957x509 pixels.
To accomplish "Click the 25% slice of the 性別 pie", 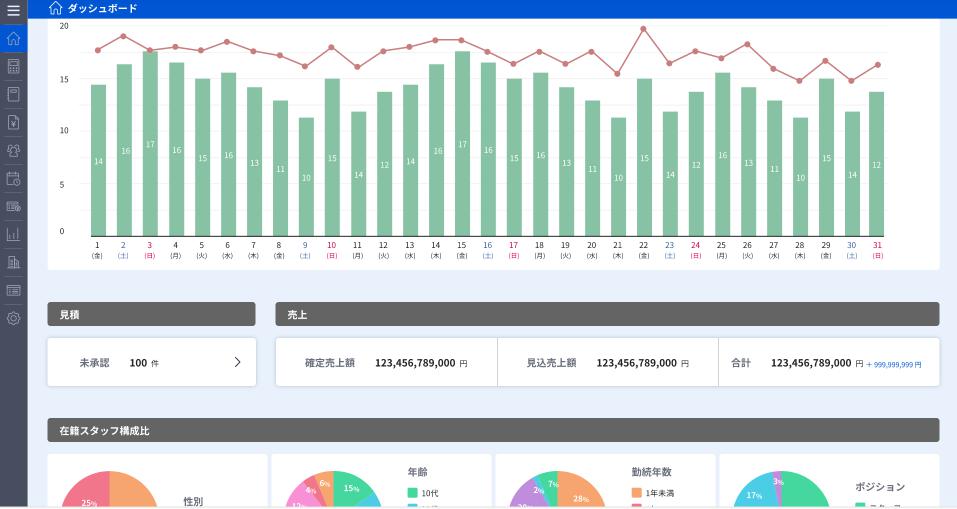I will [x=88, y=494].
